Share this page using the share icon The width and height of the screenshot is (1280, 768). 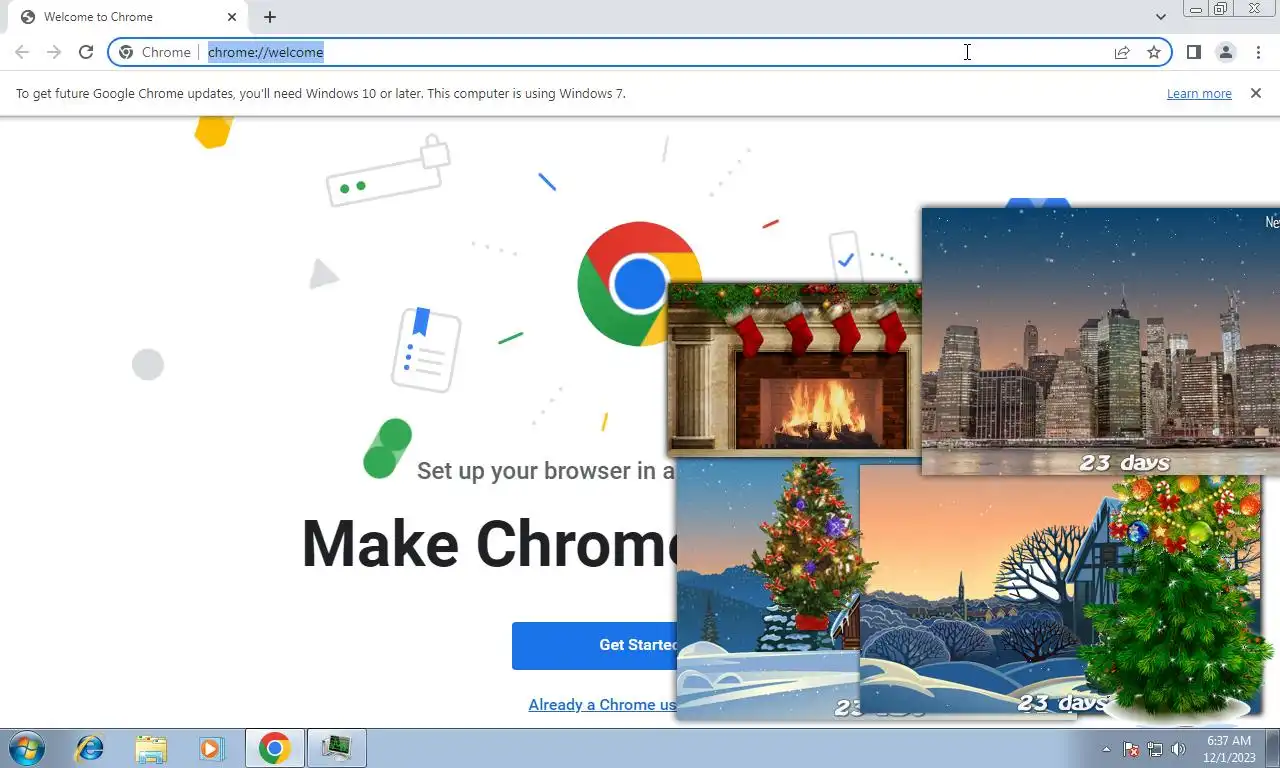[1122, 52]
